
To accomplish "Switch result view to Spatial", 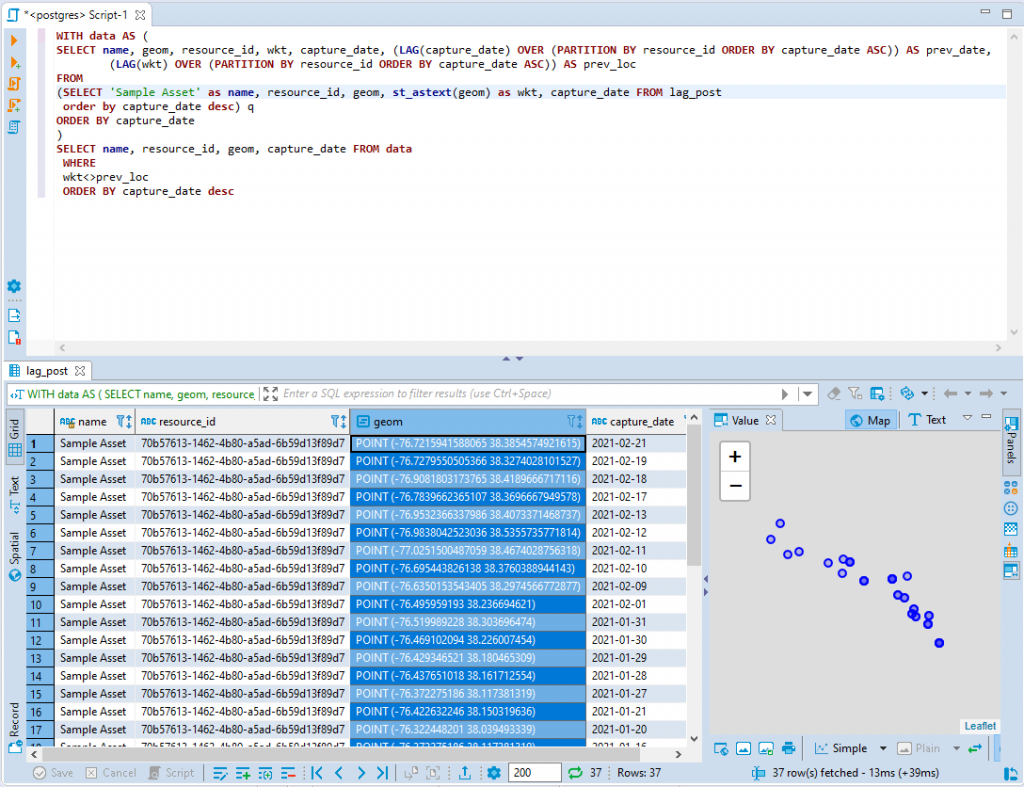I will [x=14, y=556].
